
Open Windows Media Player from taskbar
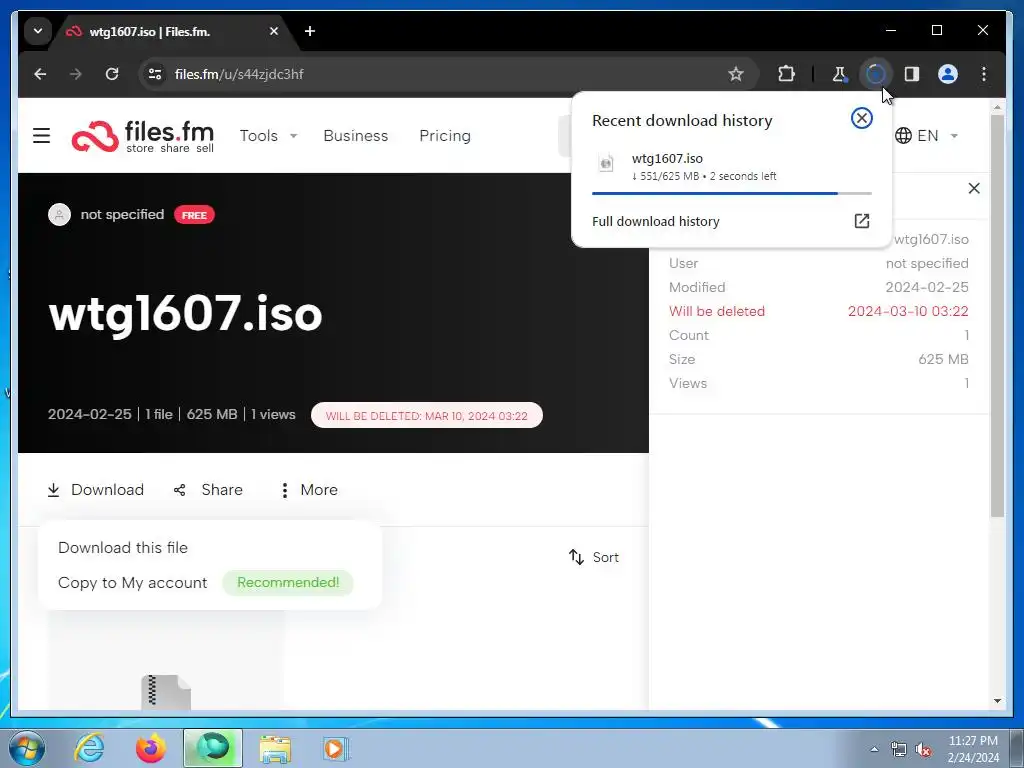[x=336, y=748]
